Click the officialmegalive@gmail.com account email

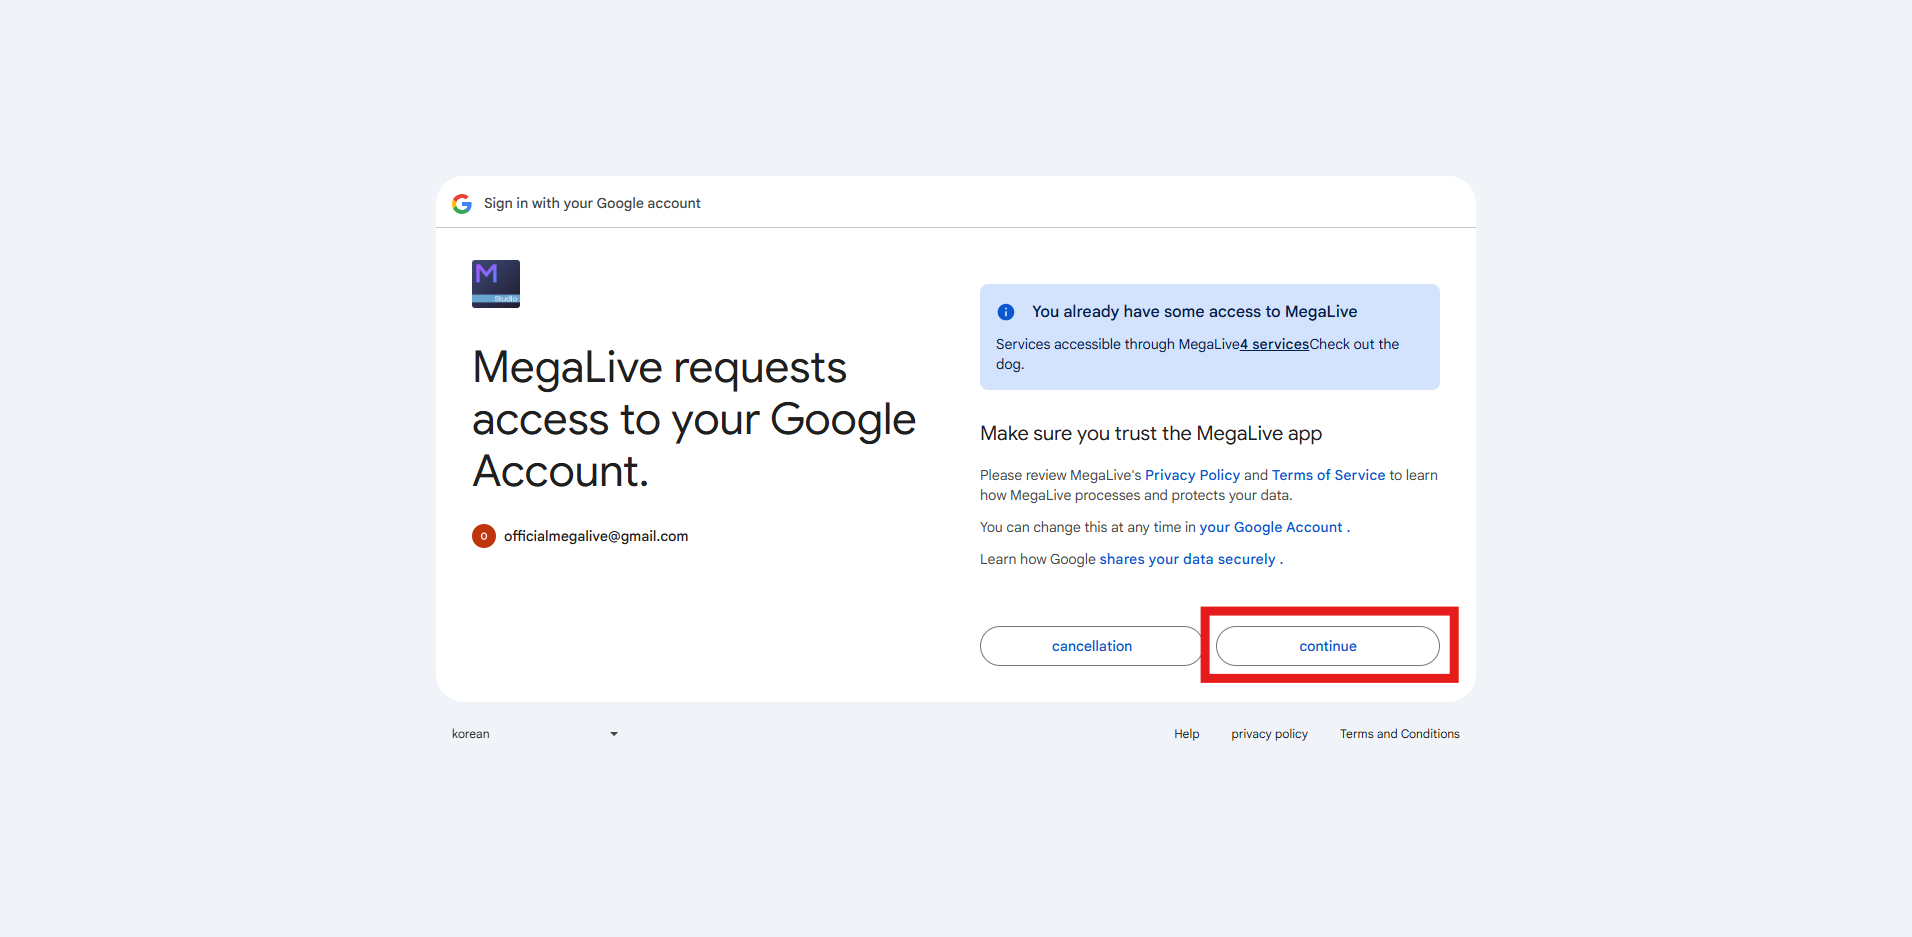(596, 536)
